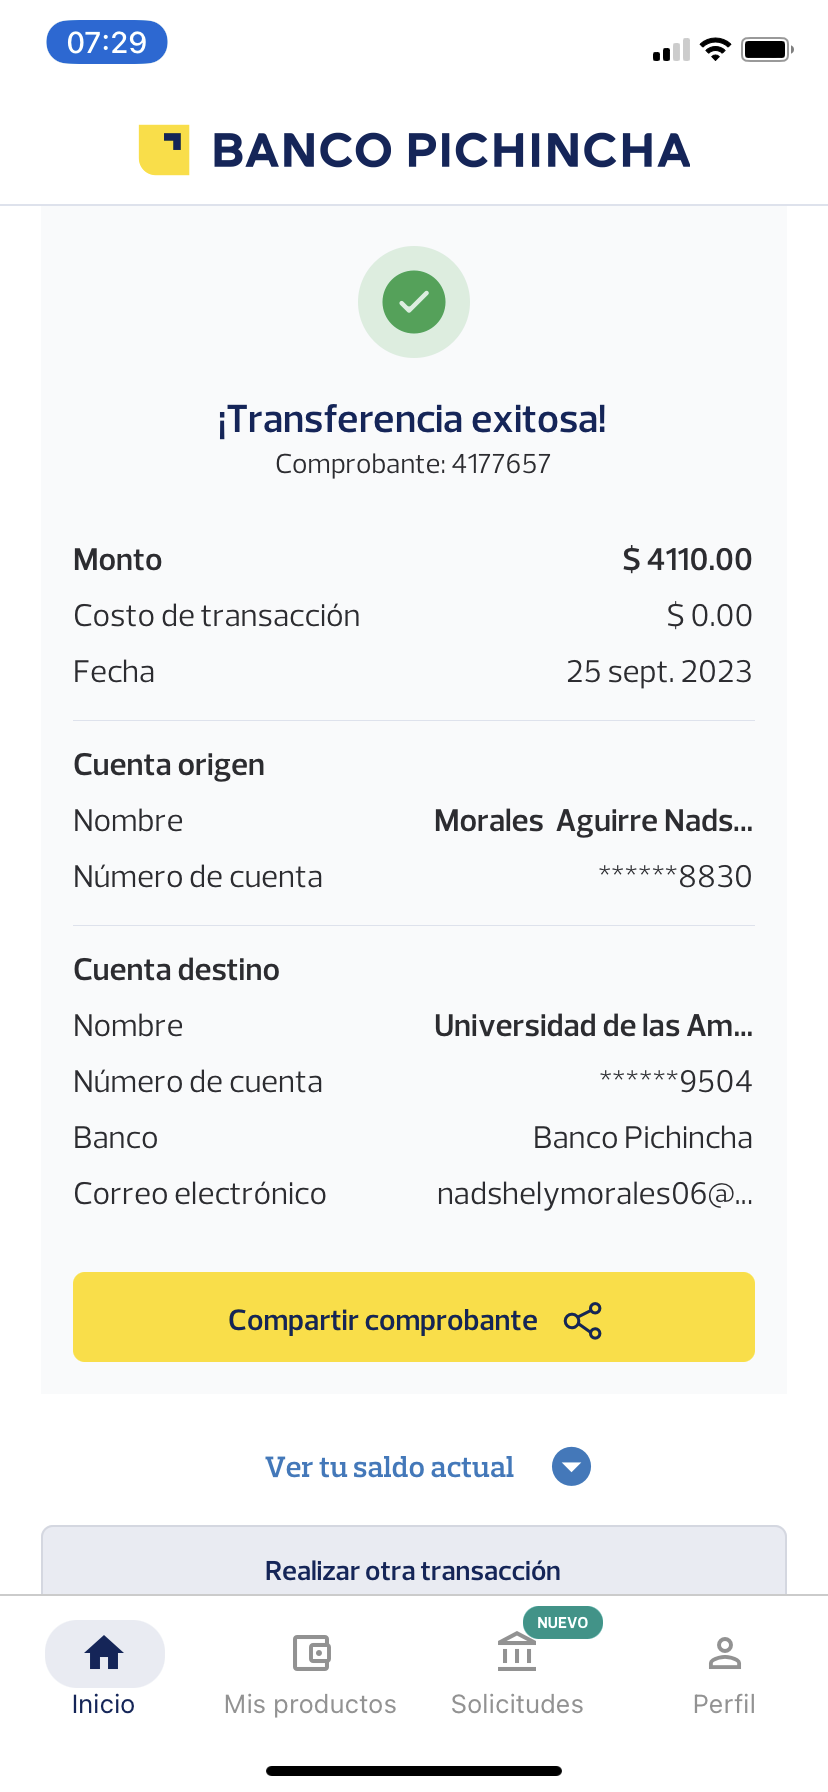Tap the green success checkmark icon
Screen dimensions: 828x1792
(414, 302)
